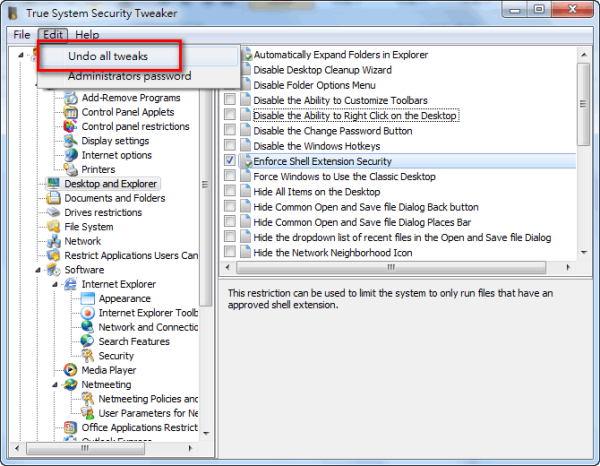Click the Network and Connection icon
The width and height of the screenshot is (600, 466).
coord(88,327)
